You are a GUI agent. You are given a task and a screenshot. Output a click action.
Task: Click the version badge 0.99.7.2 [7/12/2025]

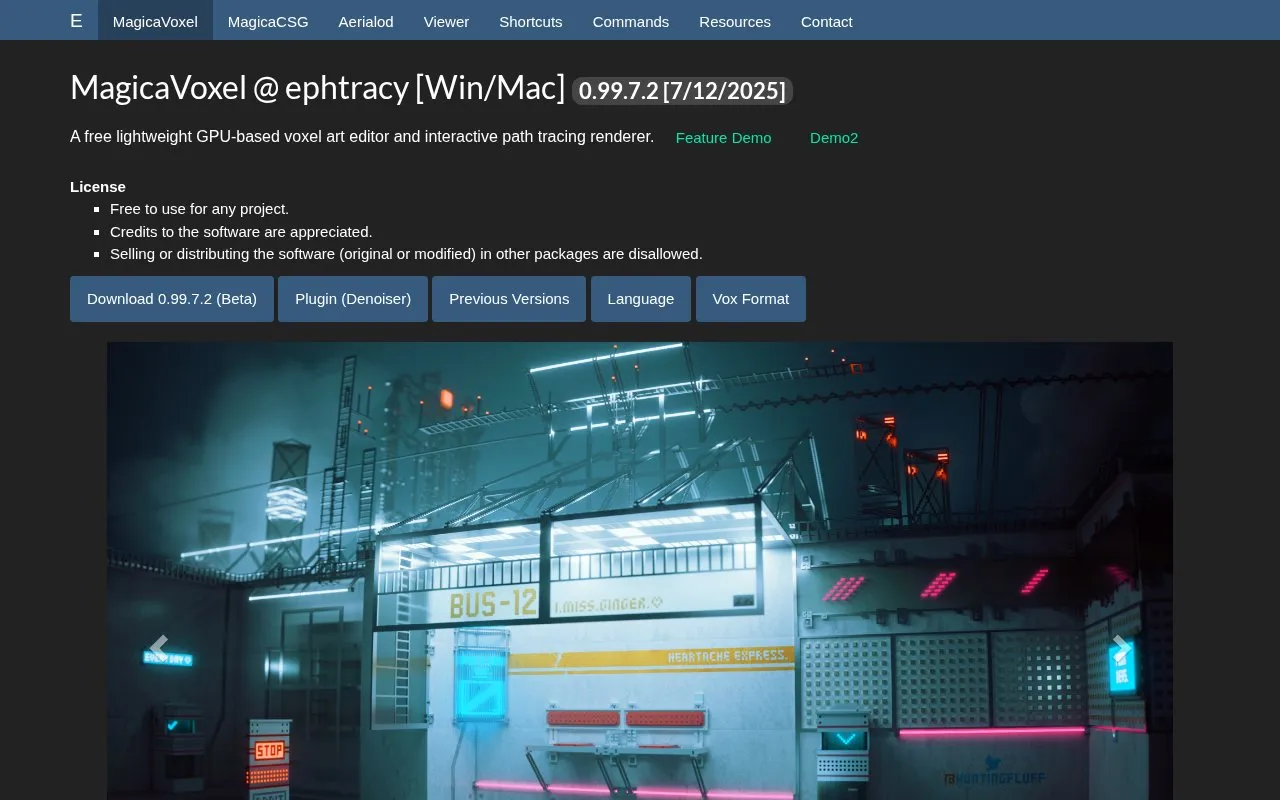682,91
